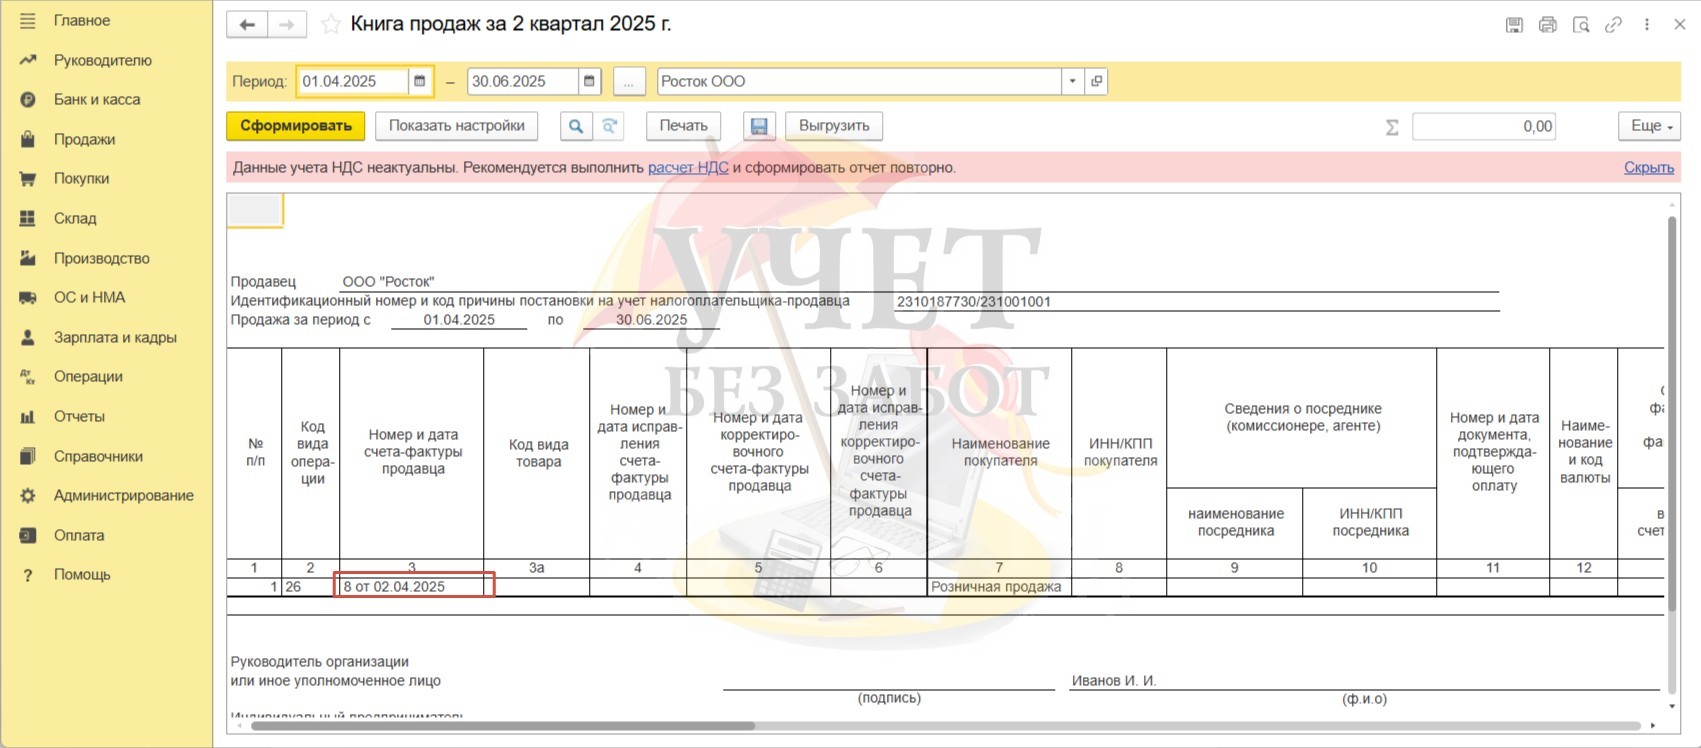Follow the расчет НДС link
Image resolution: width=1701 pixels, height=748 pixels.
click(688, 168)
